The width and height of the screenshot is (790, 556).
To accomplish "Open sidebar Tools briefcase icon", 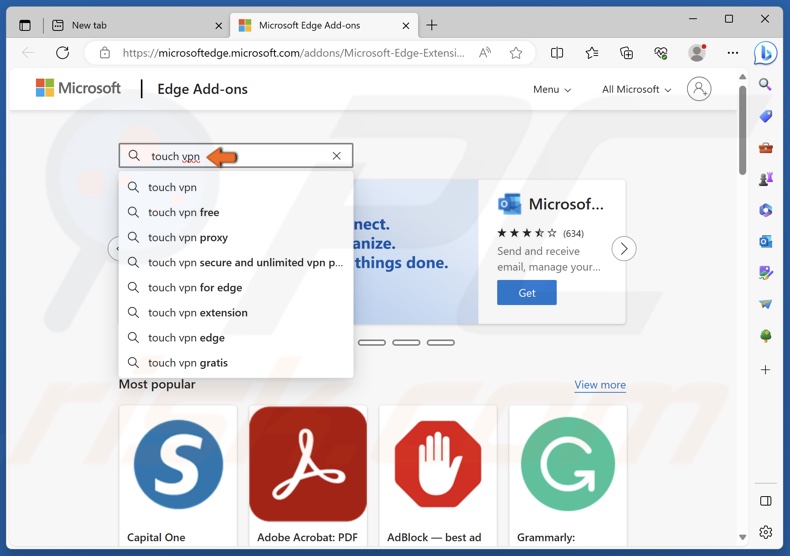I will point(765,148).
